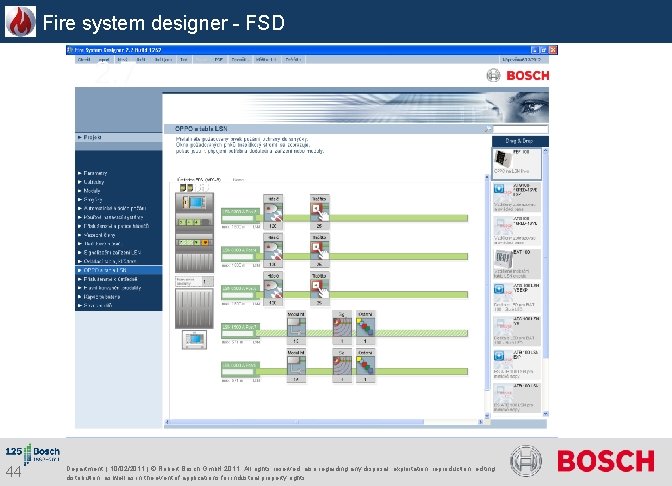Select the second item in the Drag & Drop list

tap(517, 197)
